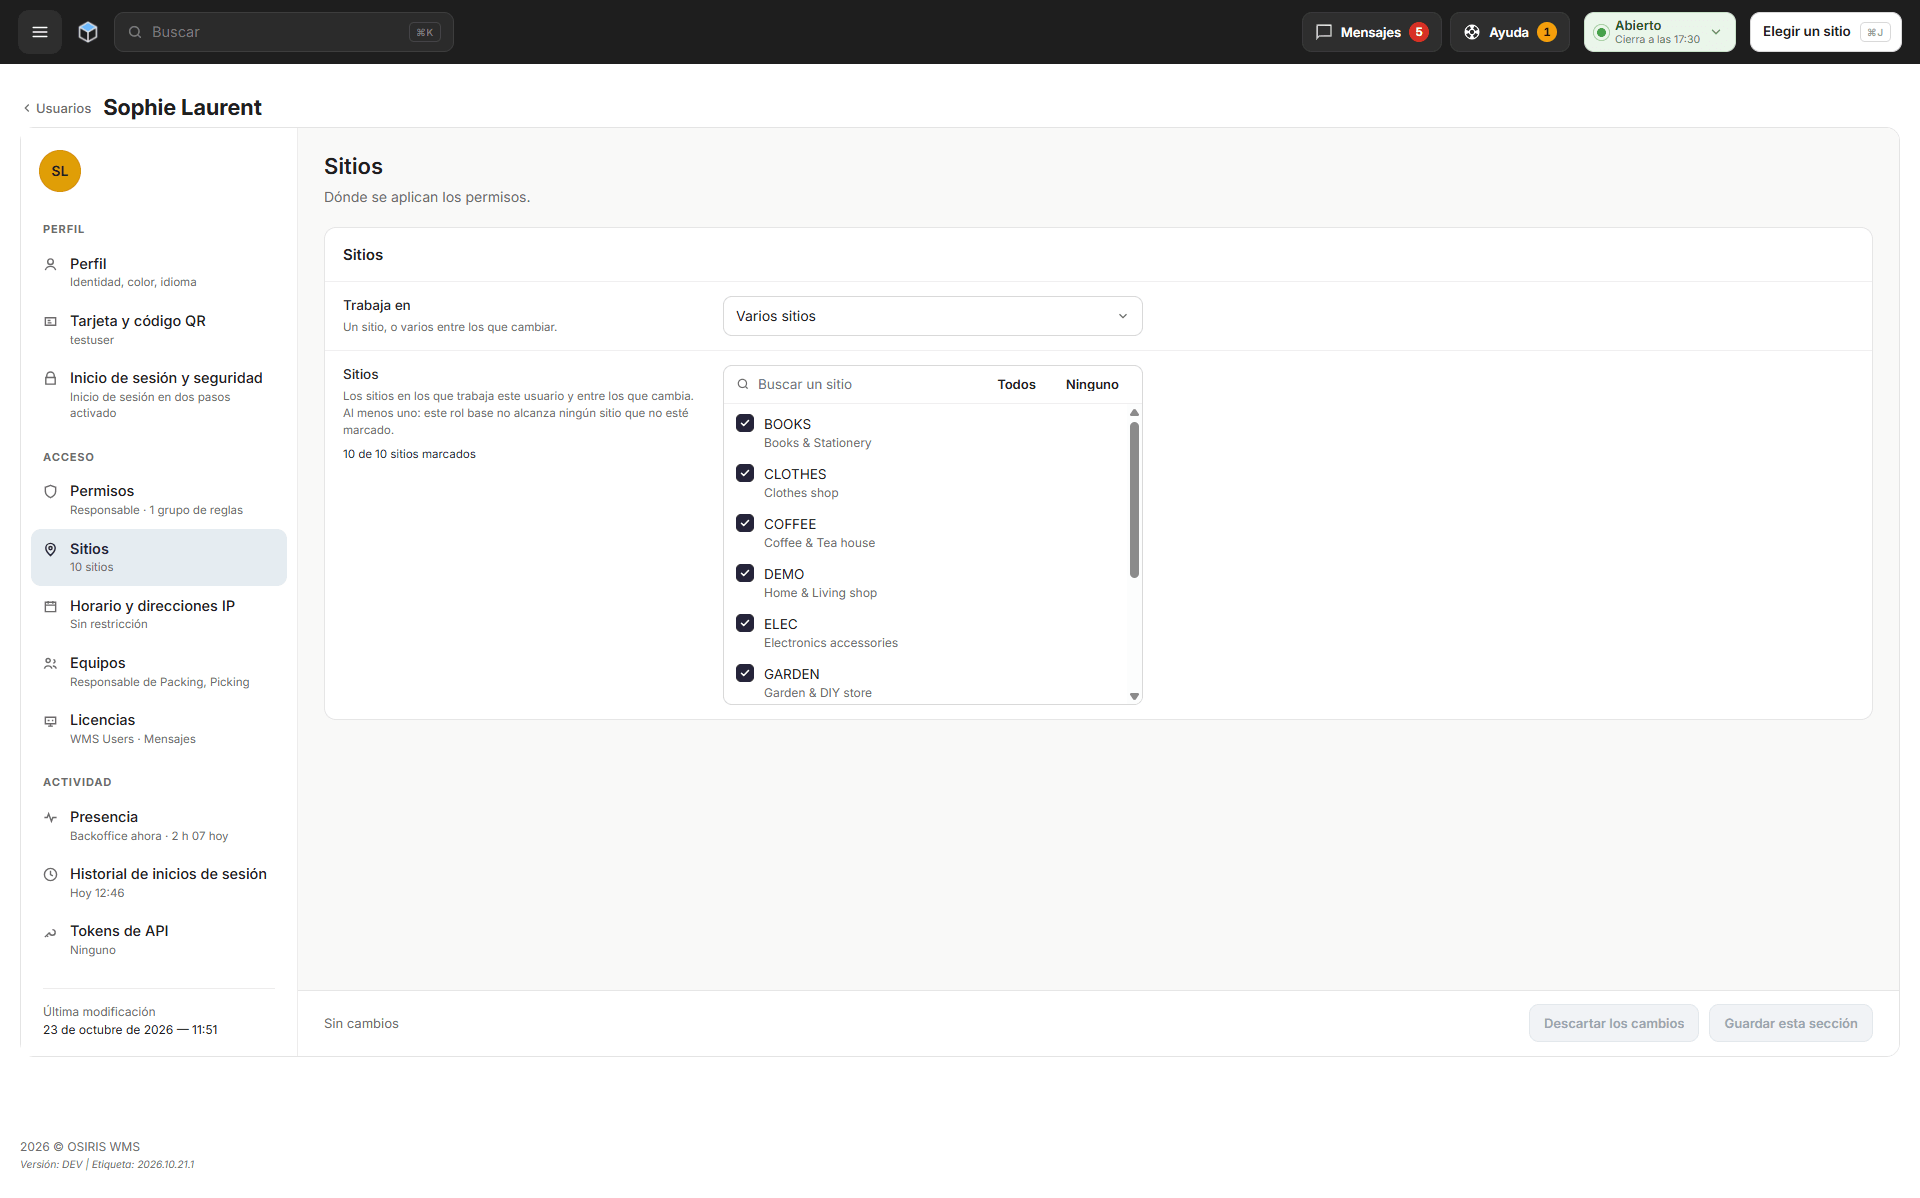Go back to Usuarios link
Image resolution: width=1920 pixels, height=1198 pixels.
[x=57, y=108]
